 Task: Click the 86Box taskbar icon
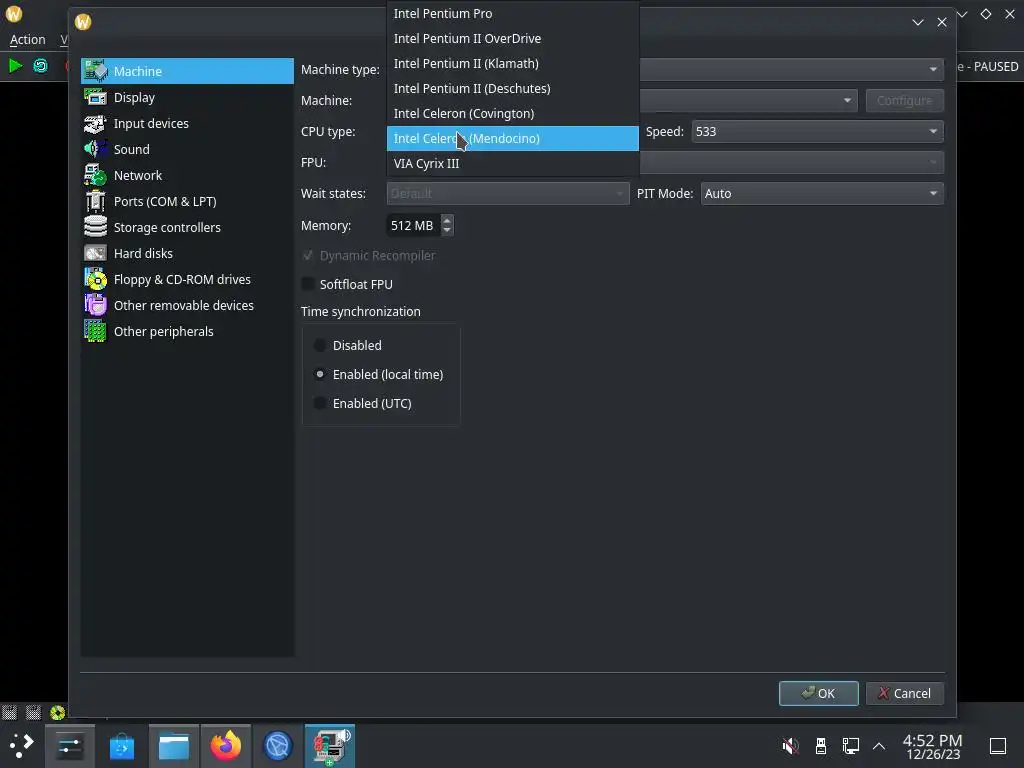click(330, 746)
